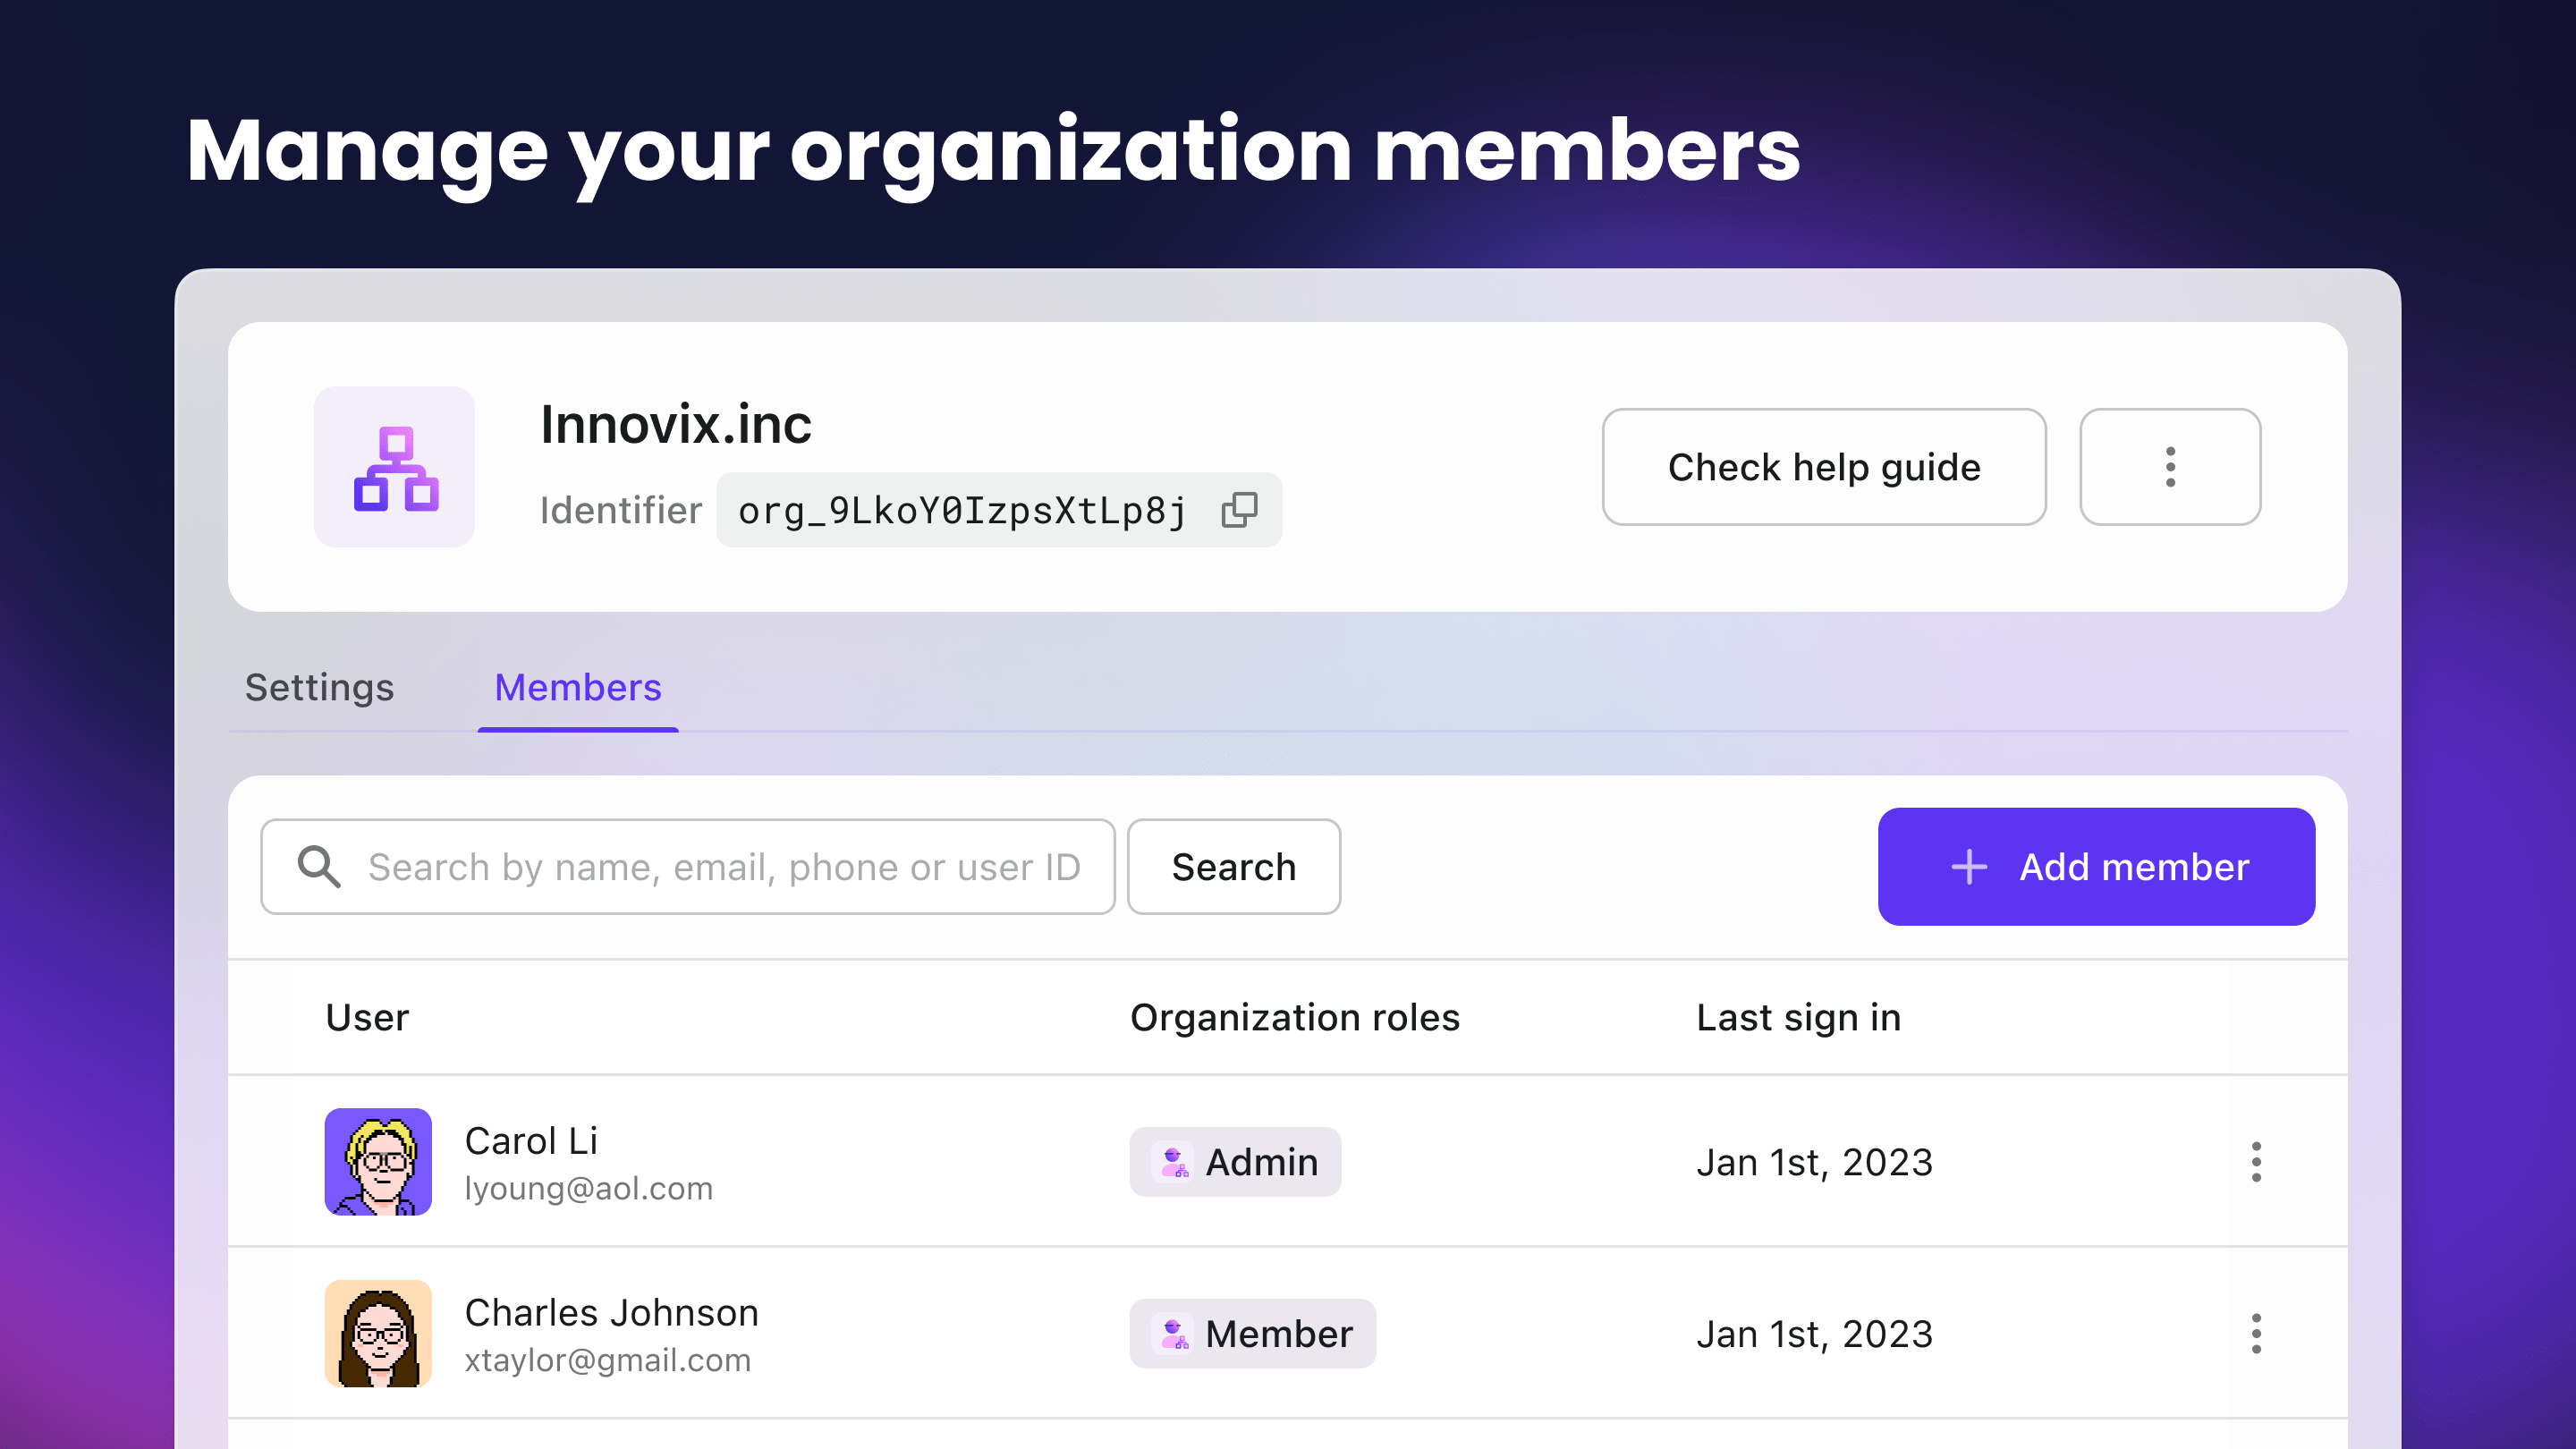The height and width of the screenshot is (1449, 2576).
Task: Click Carol Li's name in the list
Action: click(x=531, y=1141)
